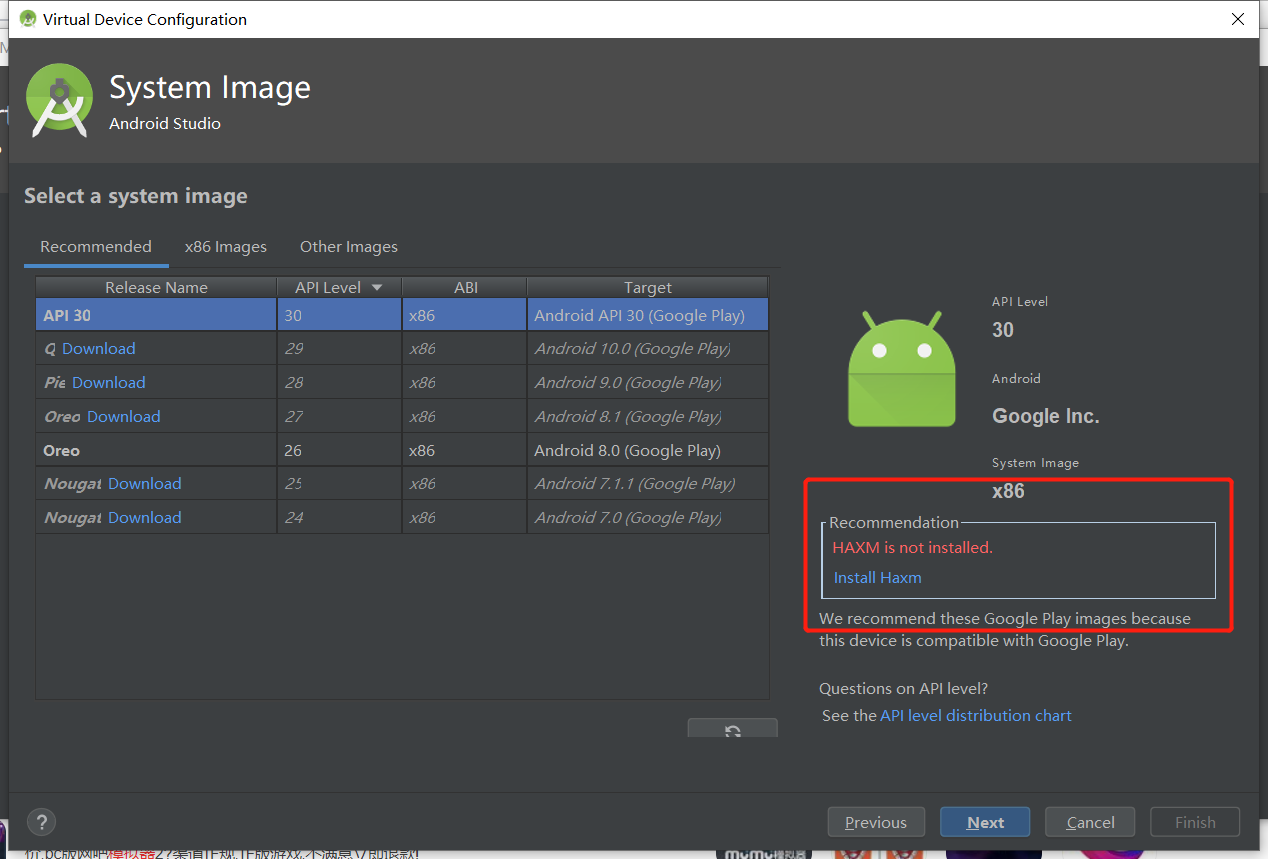Click the Target column header
1268x859 pixels.
(648, 287)
